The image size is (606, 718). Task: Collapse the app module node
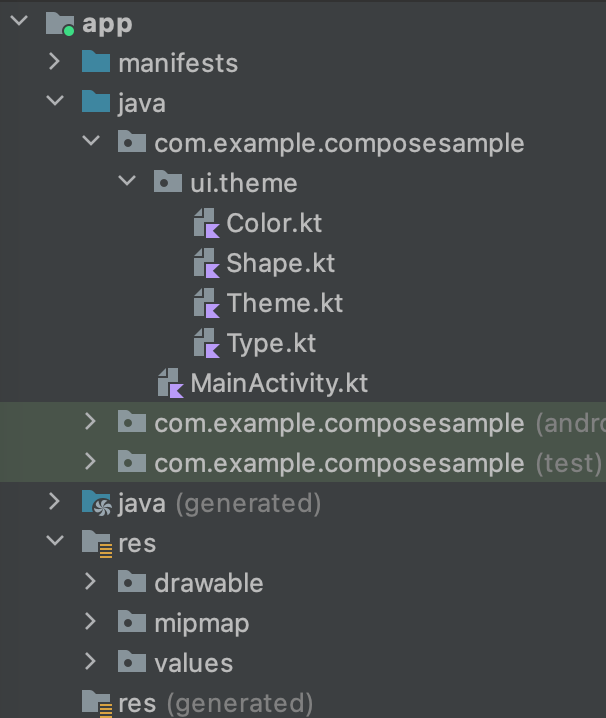click(19, 21)
